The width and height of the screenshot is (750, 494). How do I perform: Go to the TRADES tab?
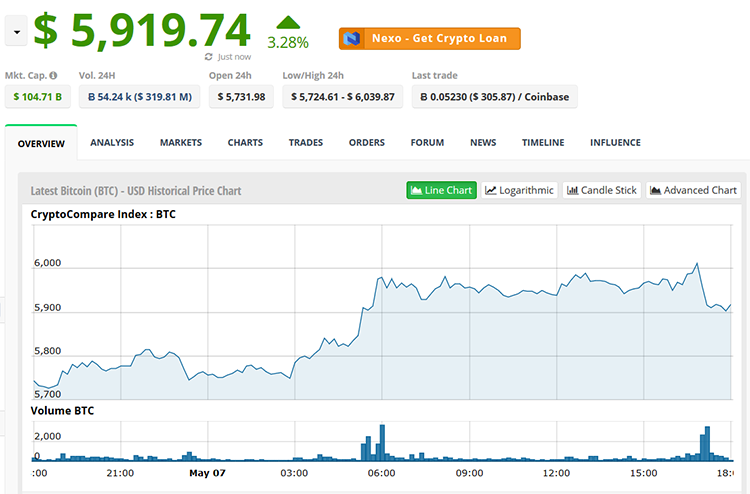point(306,143)
